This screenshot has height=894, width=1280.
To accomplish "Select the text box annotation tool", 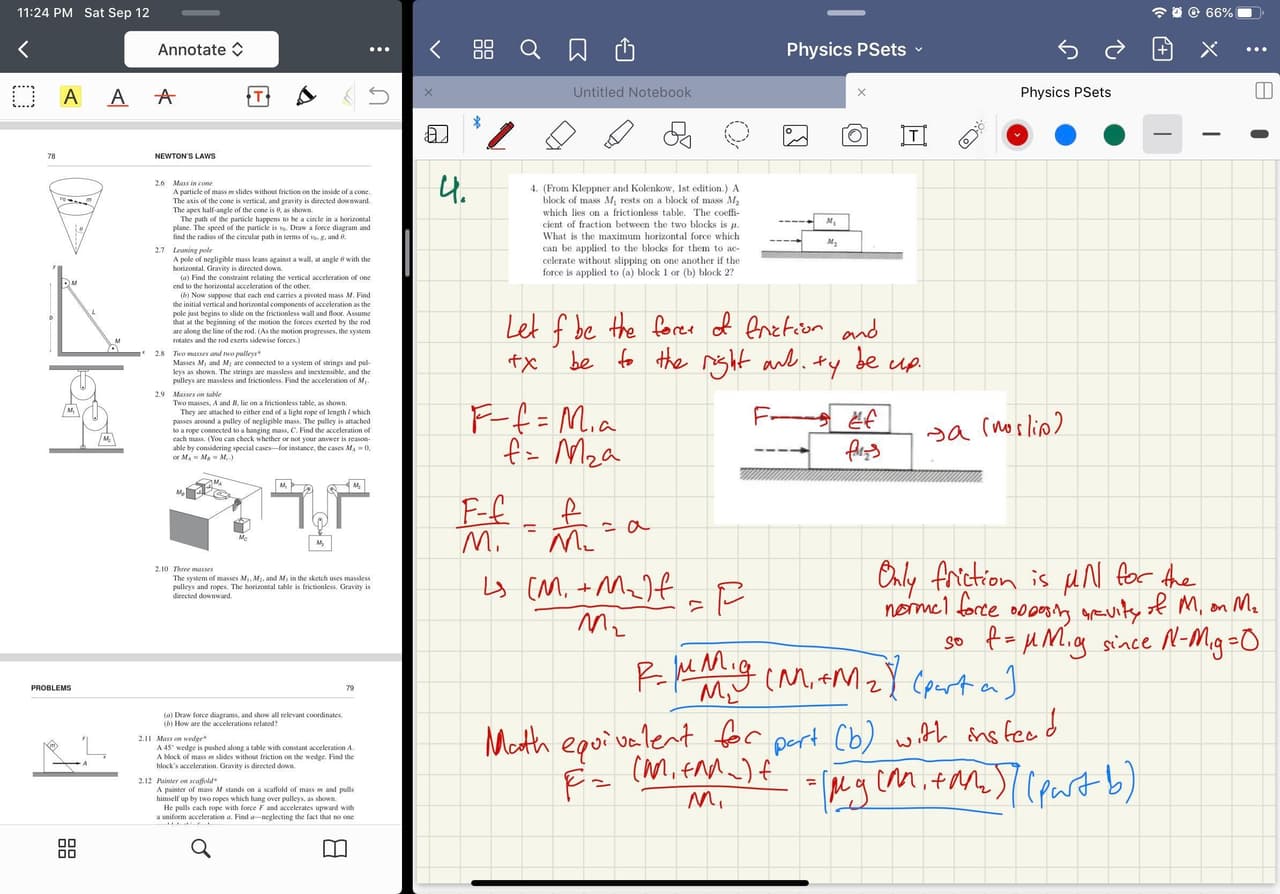I will point(258,96).
